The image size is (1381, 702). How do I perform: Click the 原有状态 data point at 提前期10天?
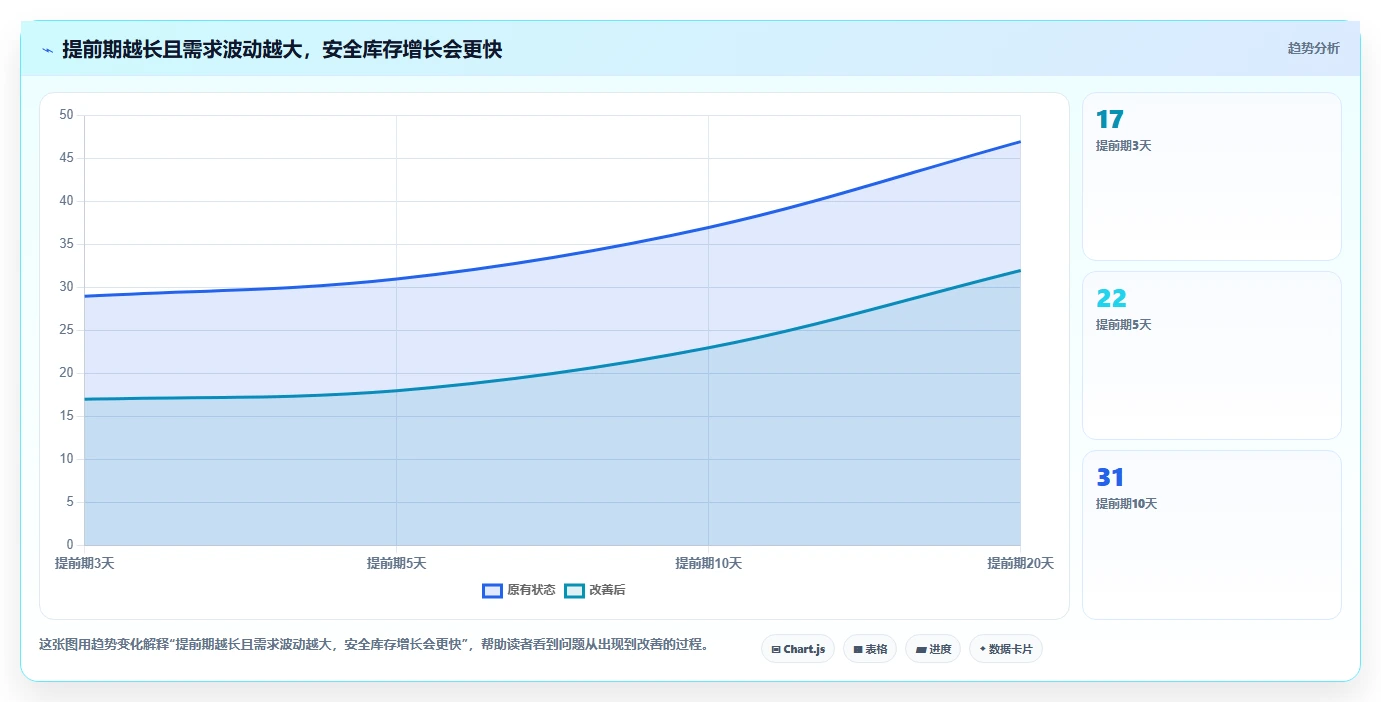tap(708, 227)
